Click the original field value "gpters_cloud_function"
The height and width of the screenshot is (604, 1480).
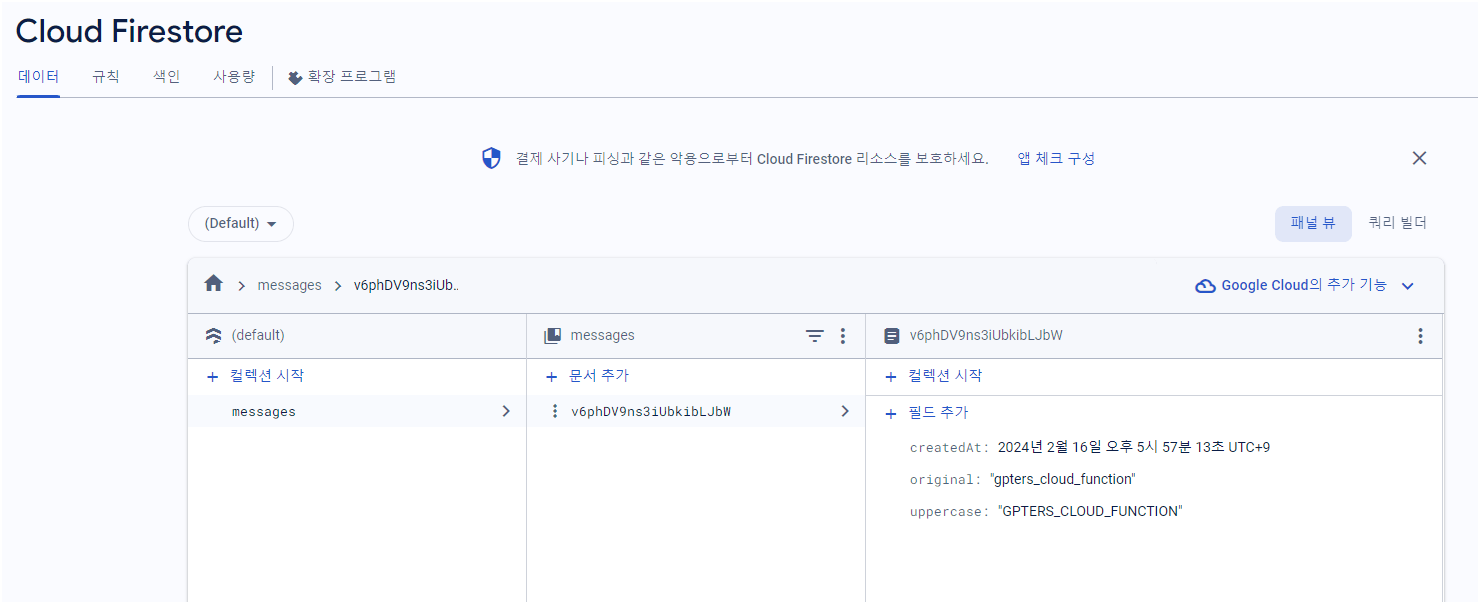[1063, 479]
